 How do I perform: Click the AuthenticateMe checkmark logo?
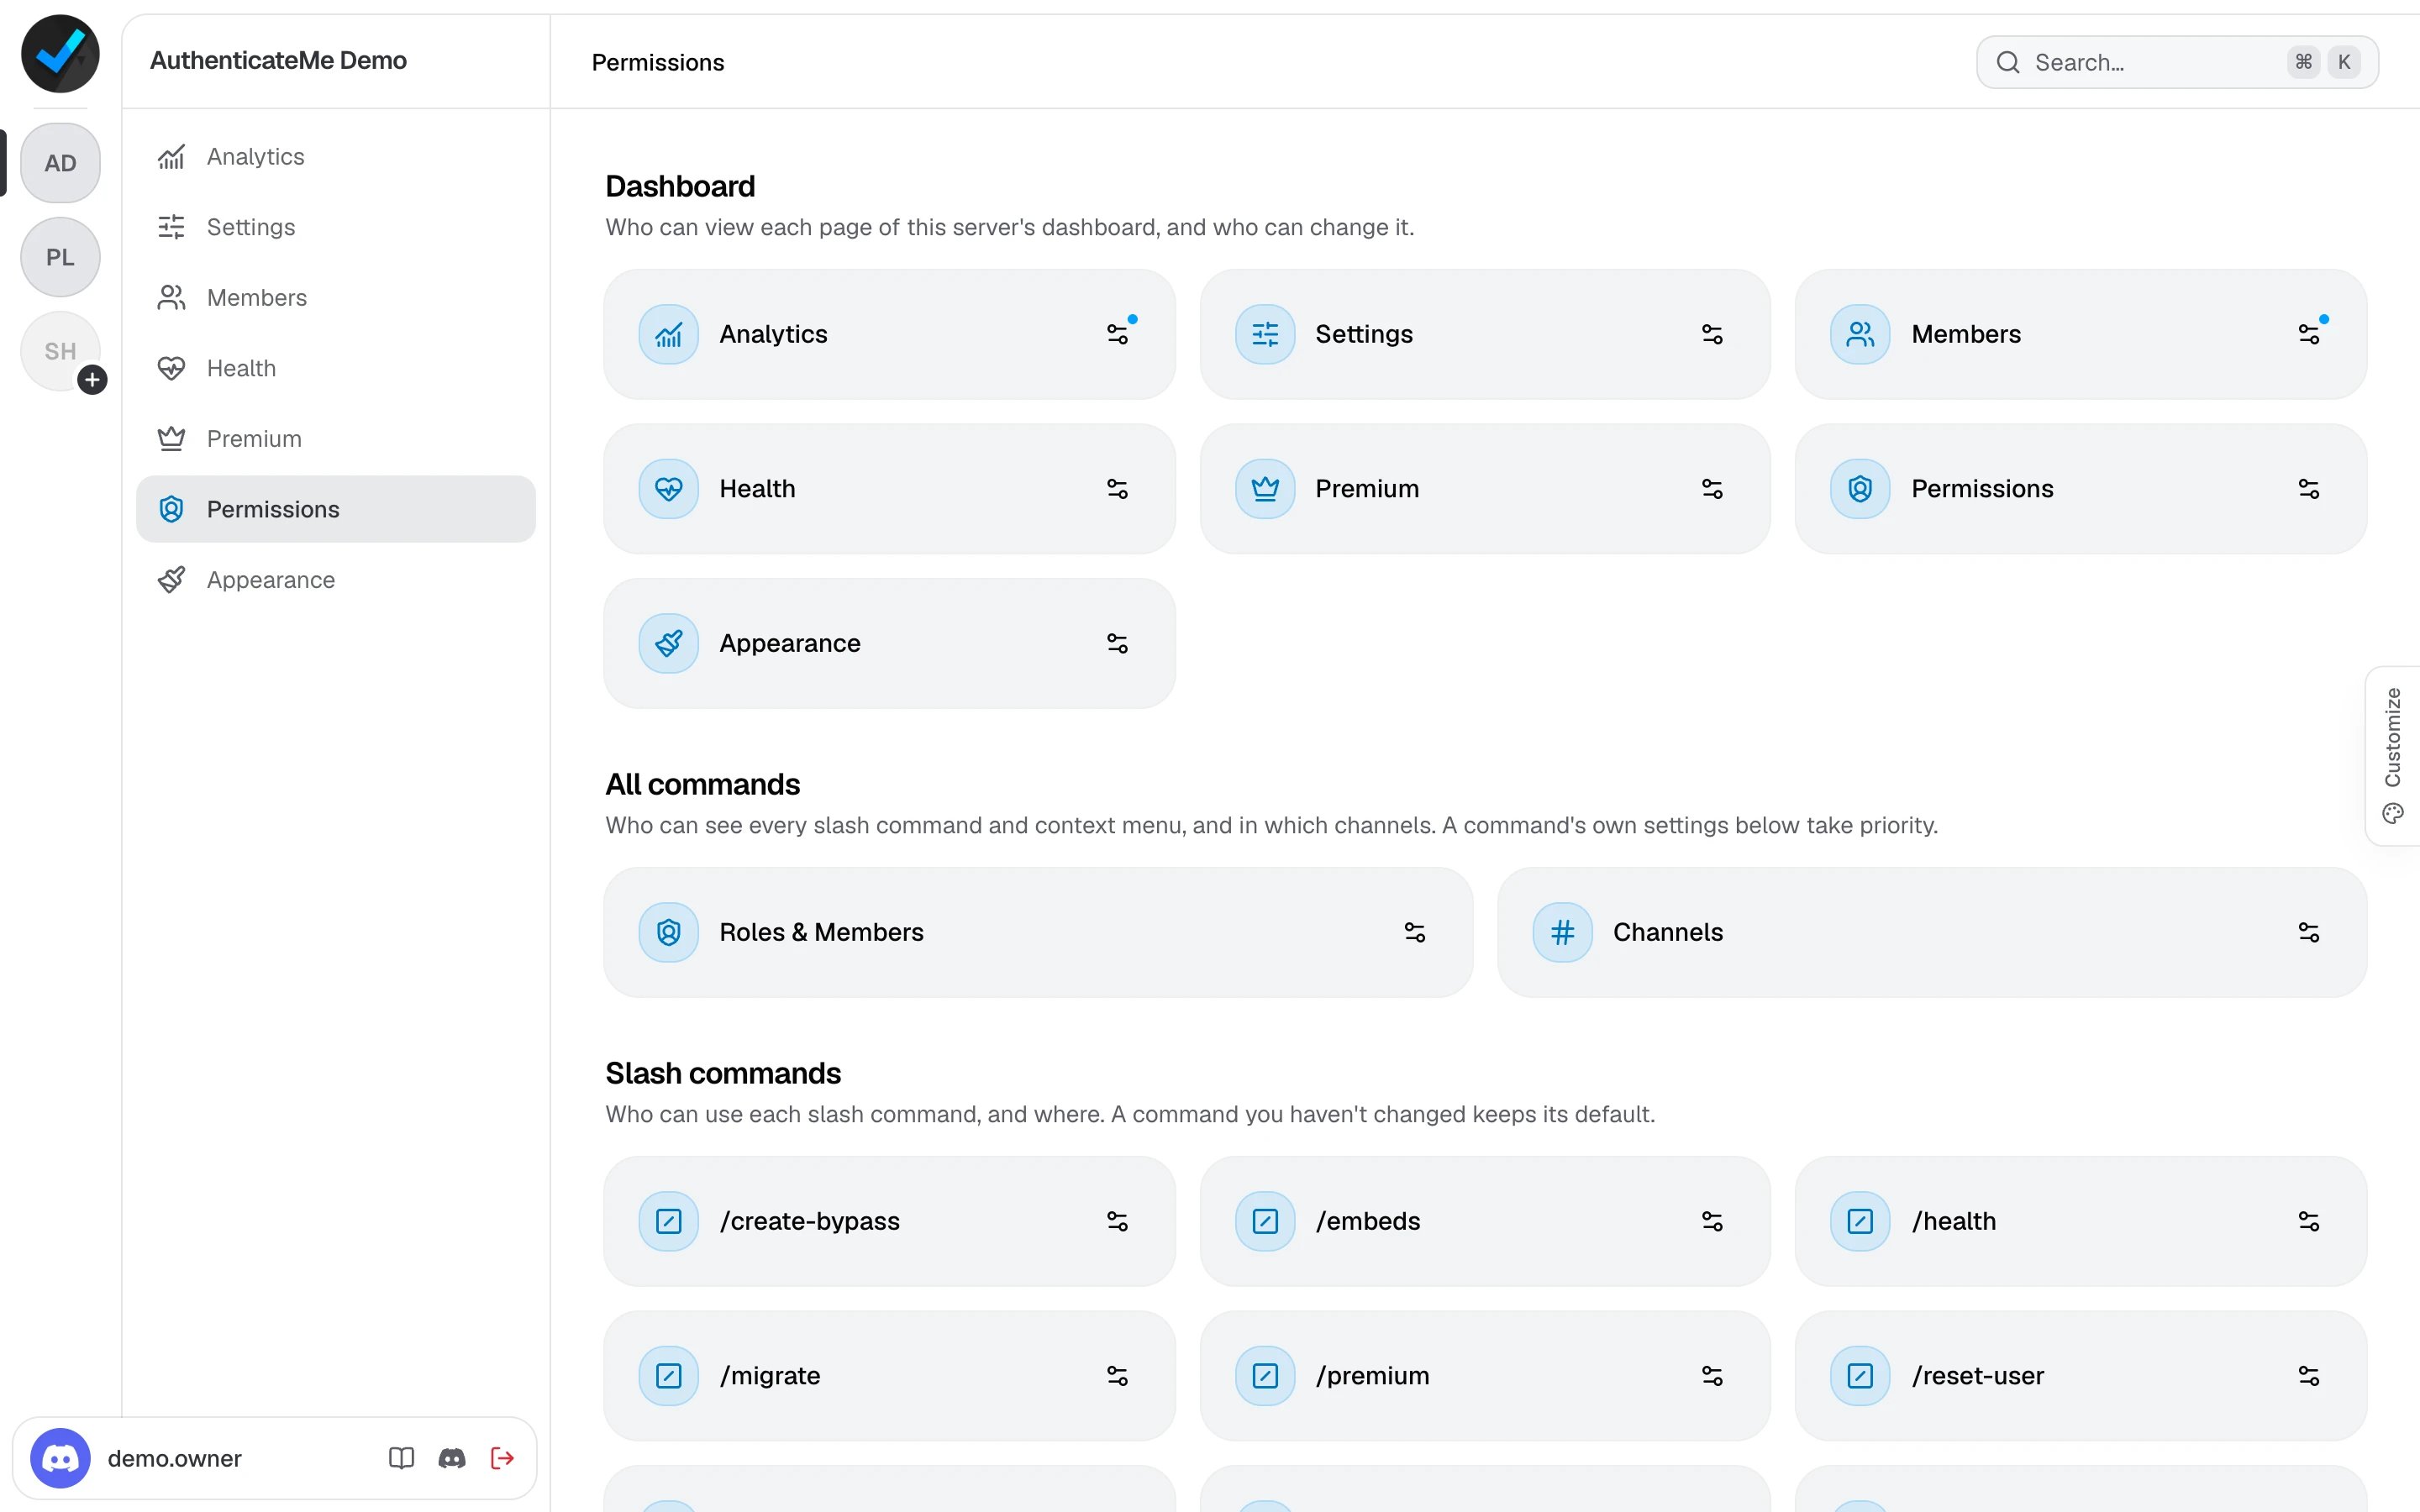tap(60, 54)
